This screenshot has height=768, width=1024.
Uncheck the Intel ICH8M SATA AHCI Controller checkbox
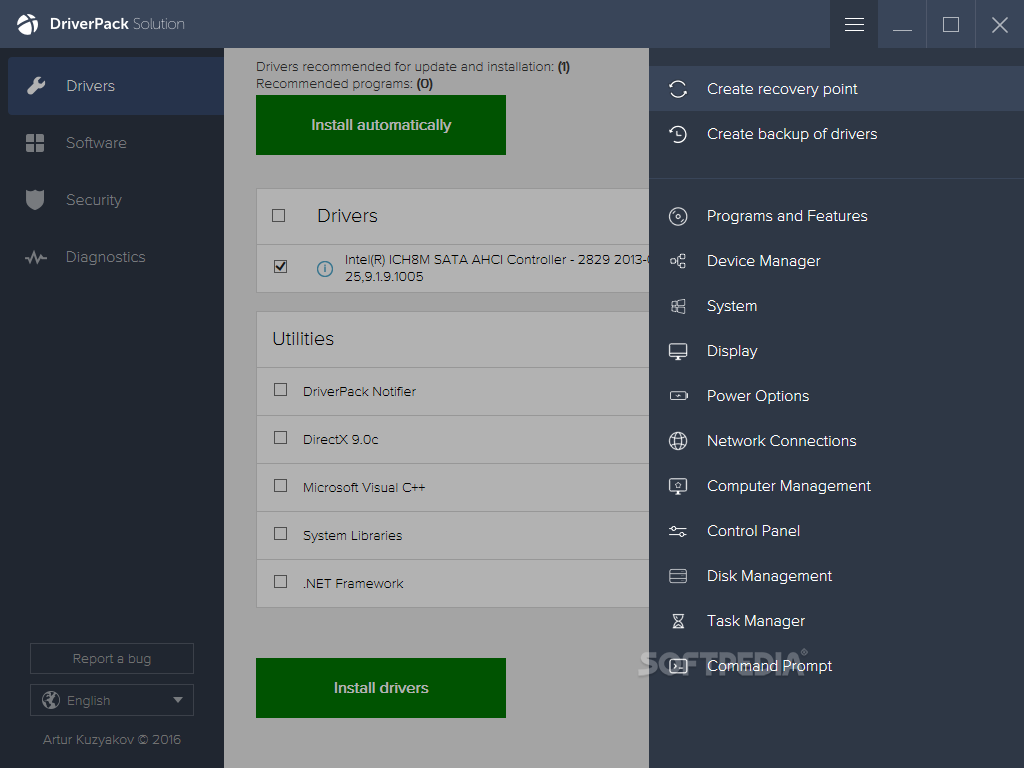pos(280,266)
